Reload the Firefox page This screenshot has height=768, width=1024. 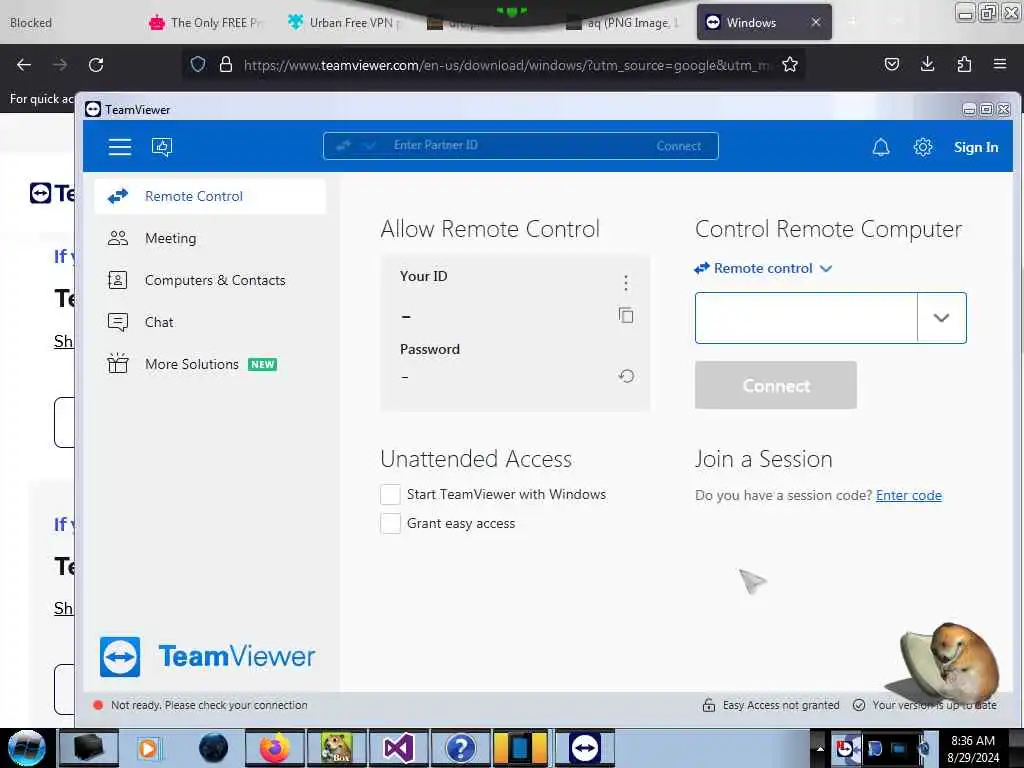(96, 65)
